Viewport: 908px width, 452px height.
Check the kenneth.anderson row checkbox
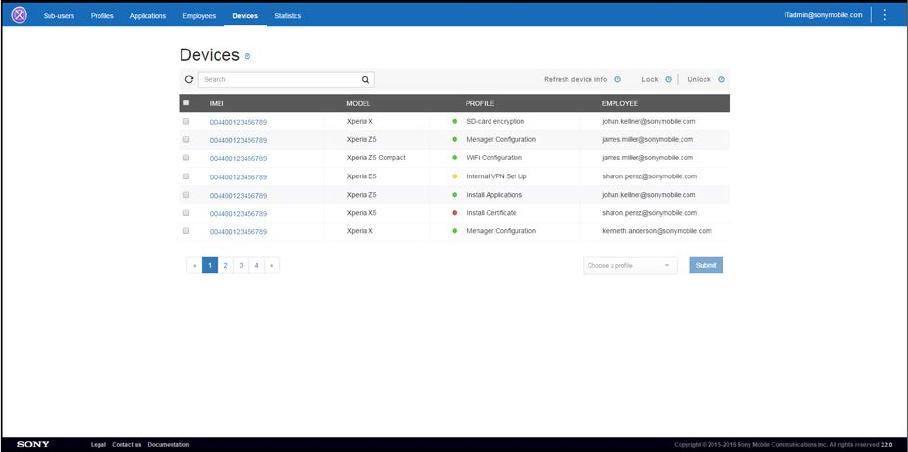click(x=186, y=230)
